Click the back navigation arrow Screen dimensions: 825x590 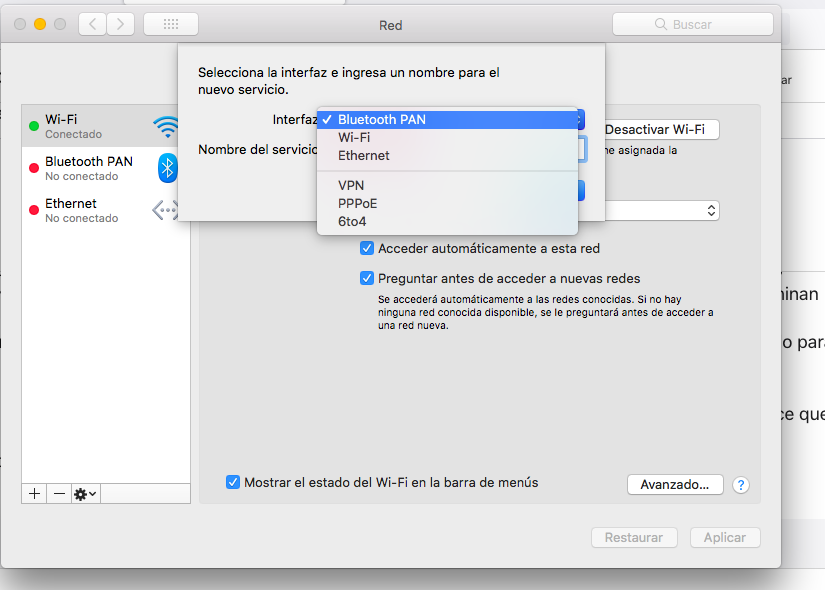pyautogui.click(x=93, y=24)
